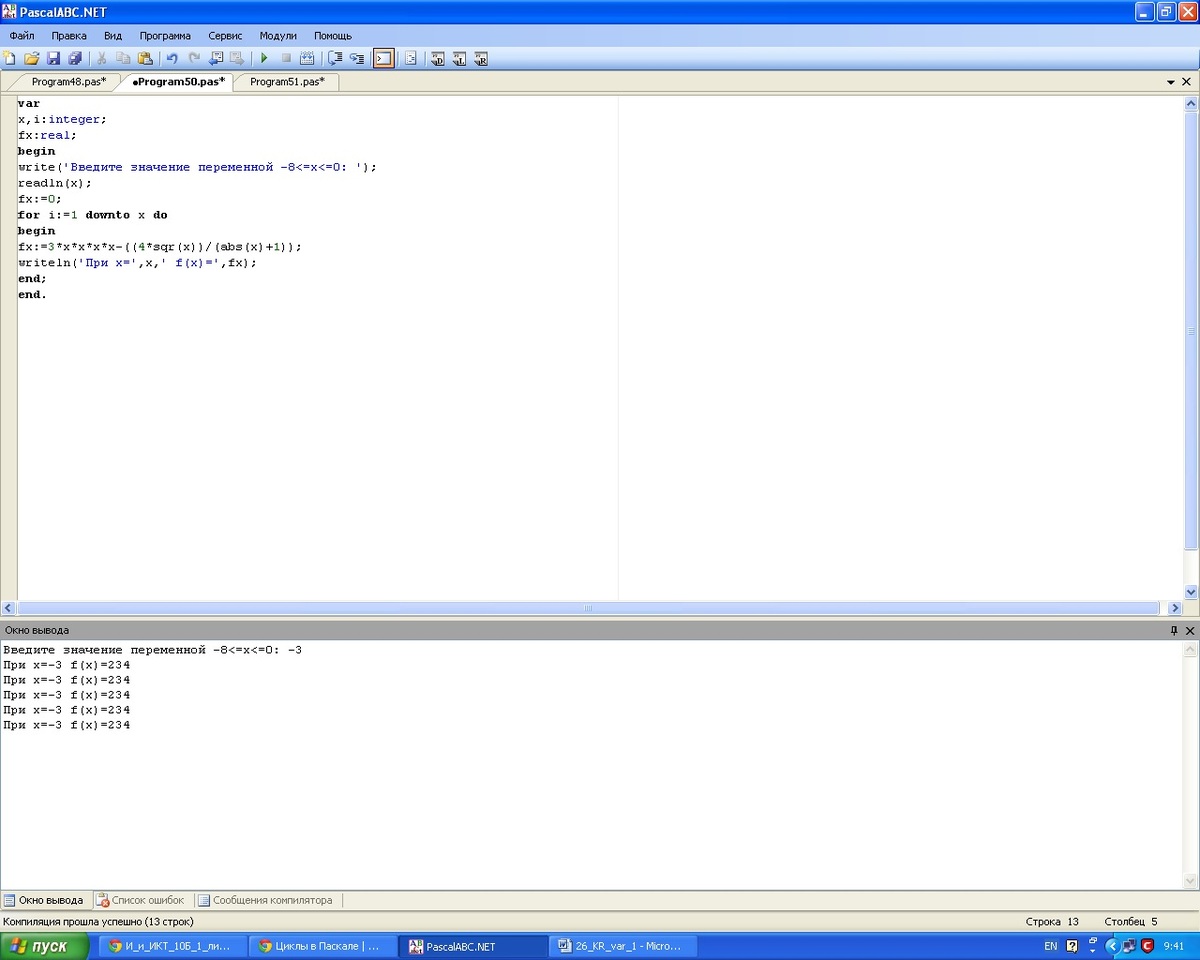The width and height of the screenshot is (1200, 960).
Task: Click the 'Введите значение переменной' output line
Action: click(x=152, y=650)
